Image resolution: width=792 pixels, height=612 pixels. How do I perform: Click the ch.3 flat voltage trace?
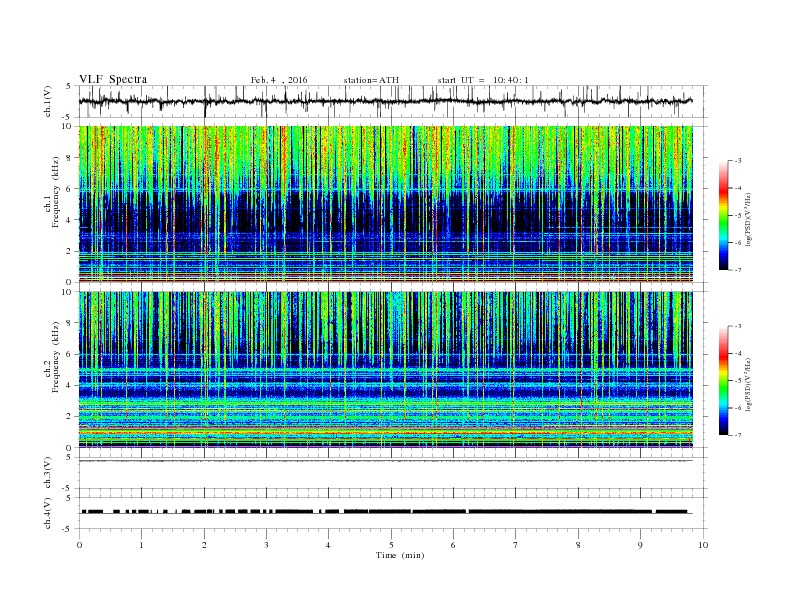click(385, 461)
